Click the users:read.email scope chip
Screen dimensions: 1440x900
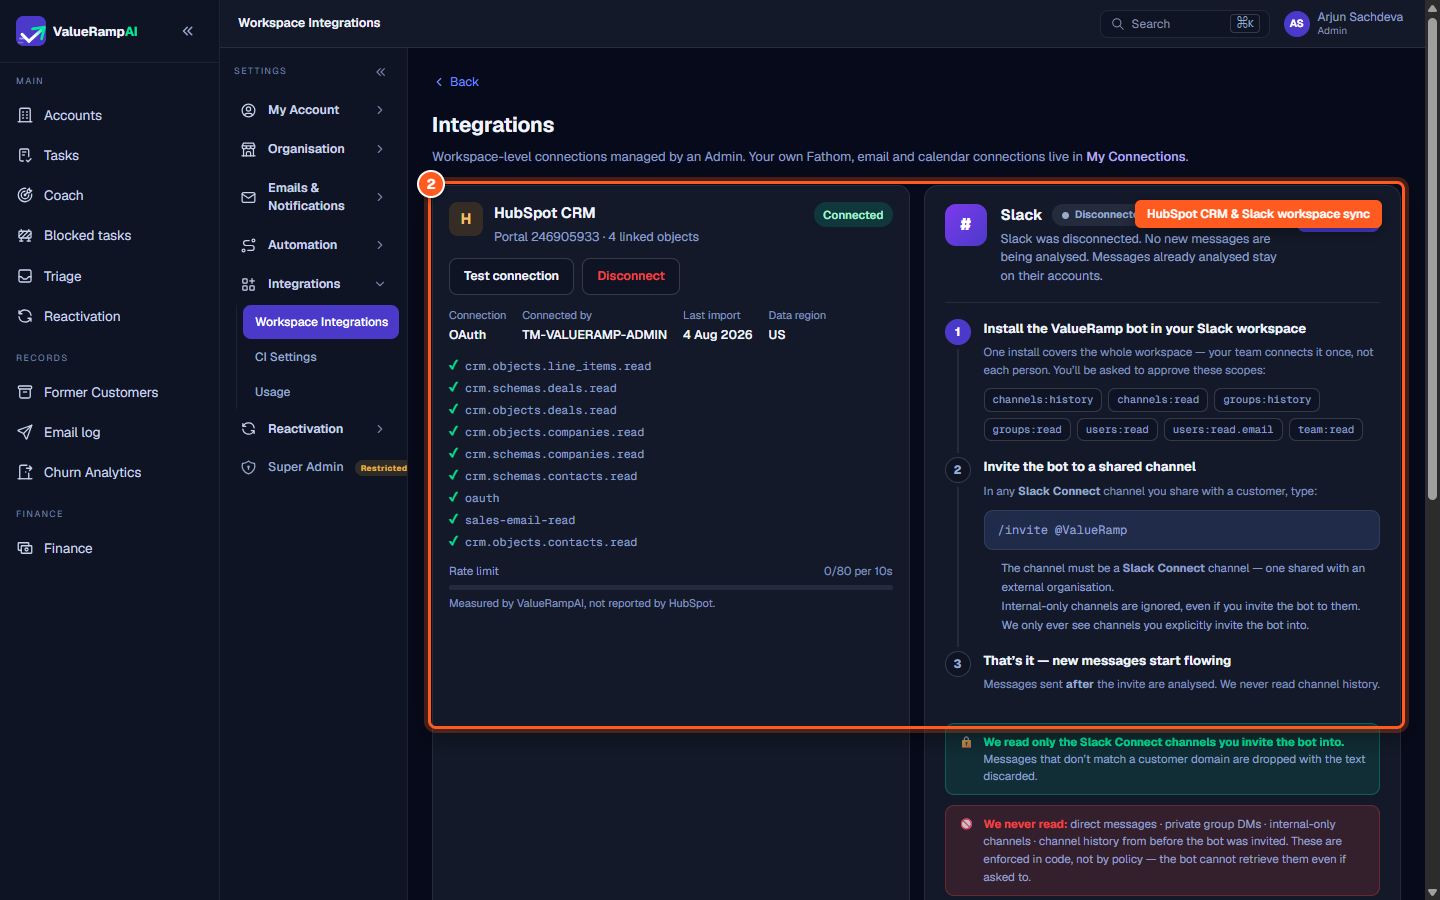[1223, 430]
